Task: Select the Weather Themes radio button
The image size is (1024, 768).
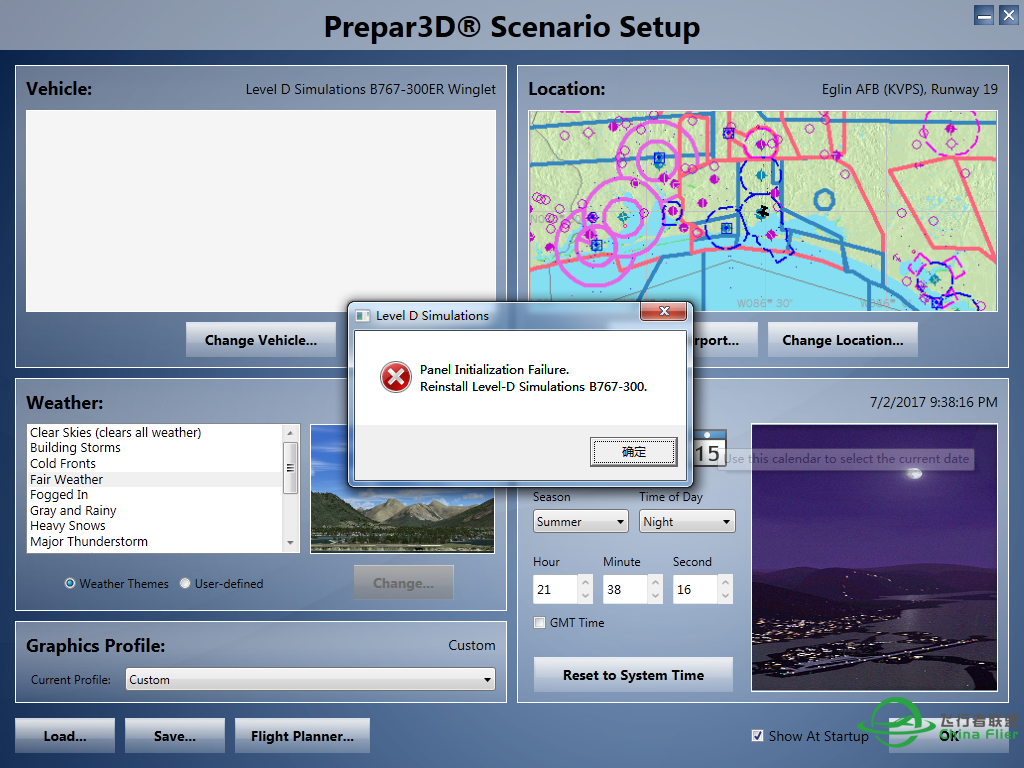Action: click(70, 583)
